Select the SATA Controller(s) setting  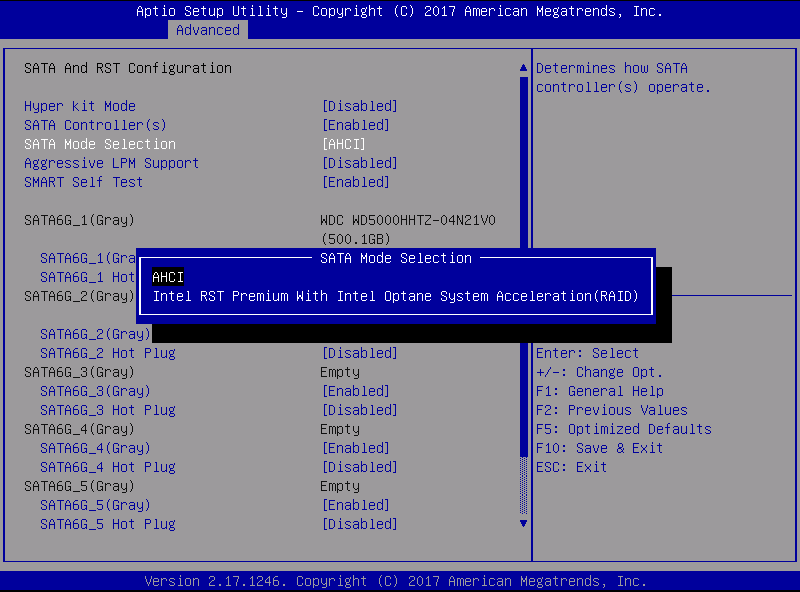(95, 125)
